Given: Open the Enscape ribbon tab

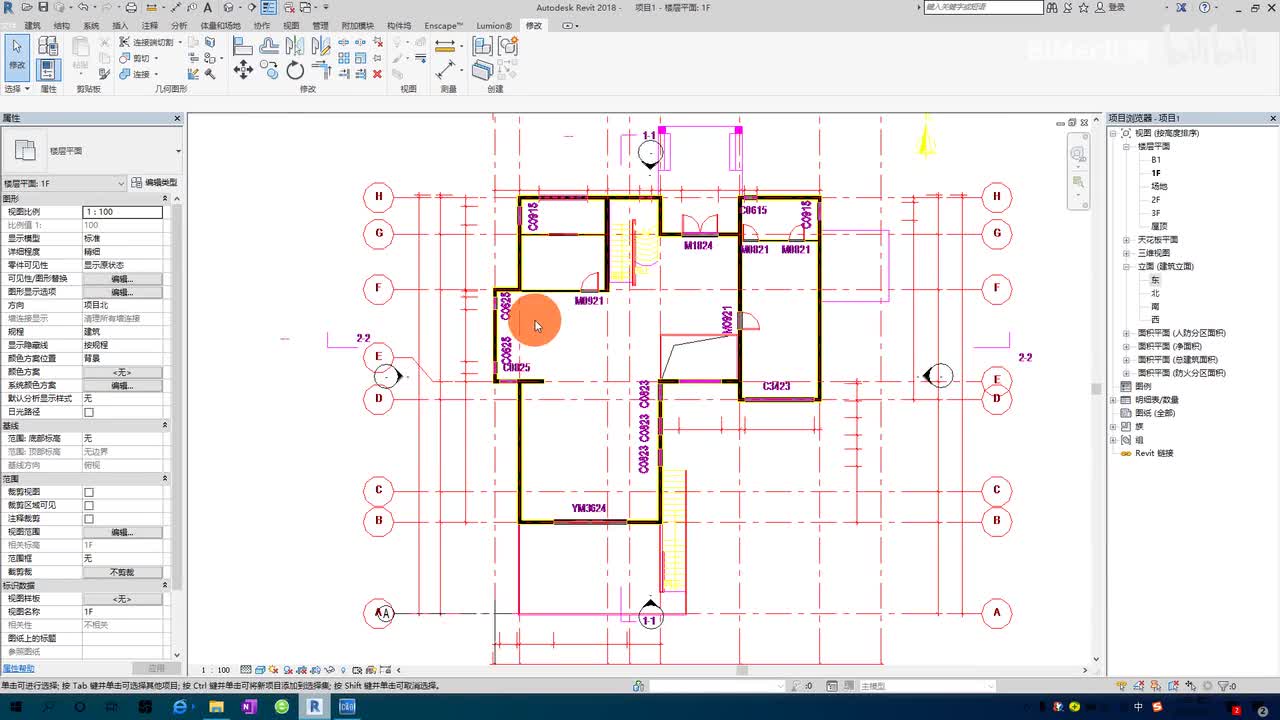Looking at the screenshot, I should click(445, 25).
